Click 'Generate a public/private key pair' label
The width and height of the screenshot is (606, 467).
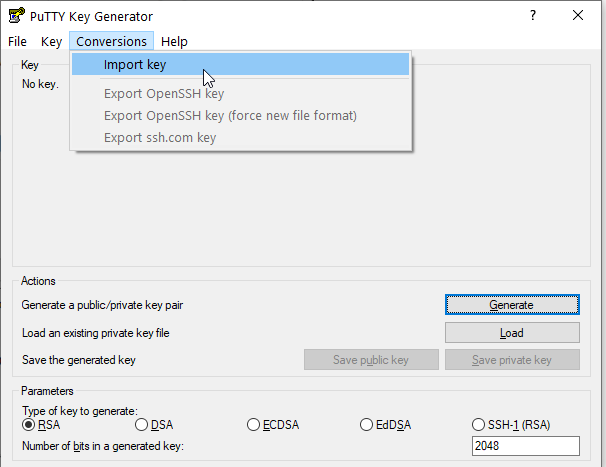102,305
